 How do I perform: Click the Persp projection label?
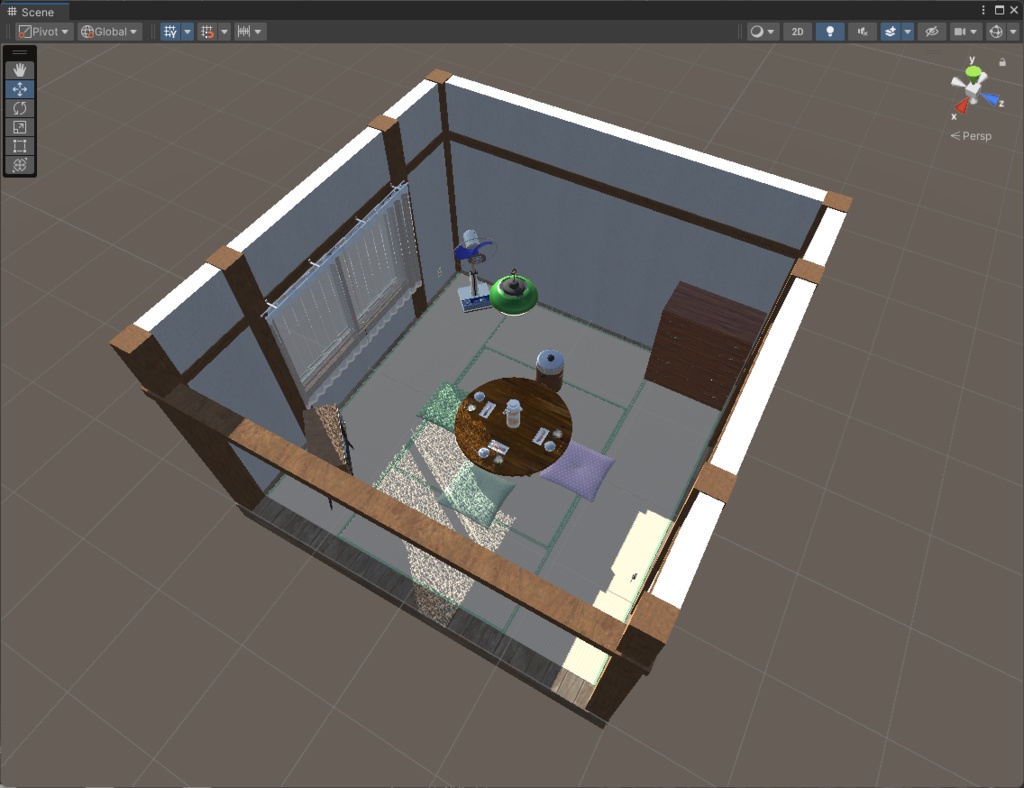pyautogui.click(x=971, y=136)
